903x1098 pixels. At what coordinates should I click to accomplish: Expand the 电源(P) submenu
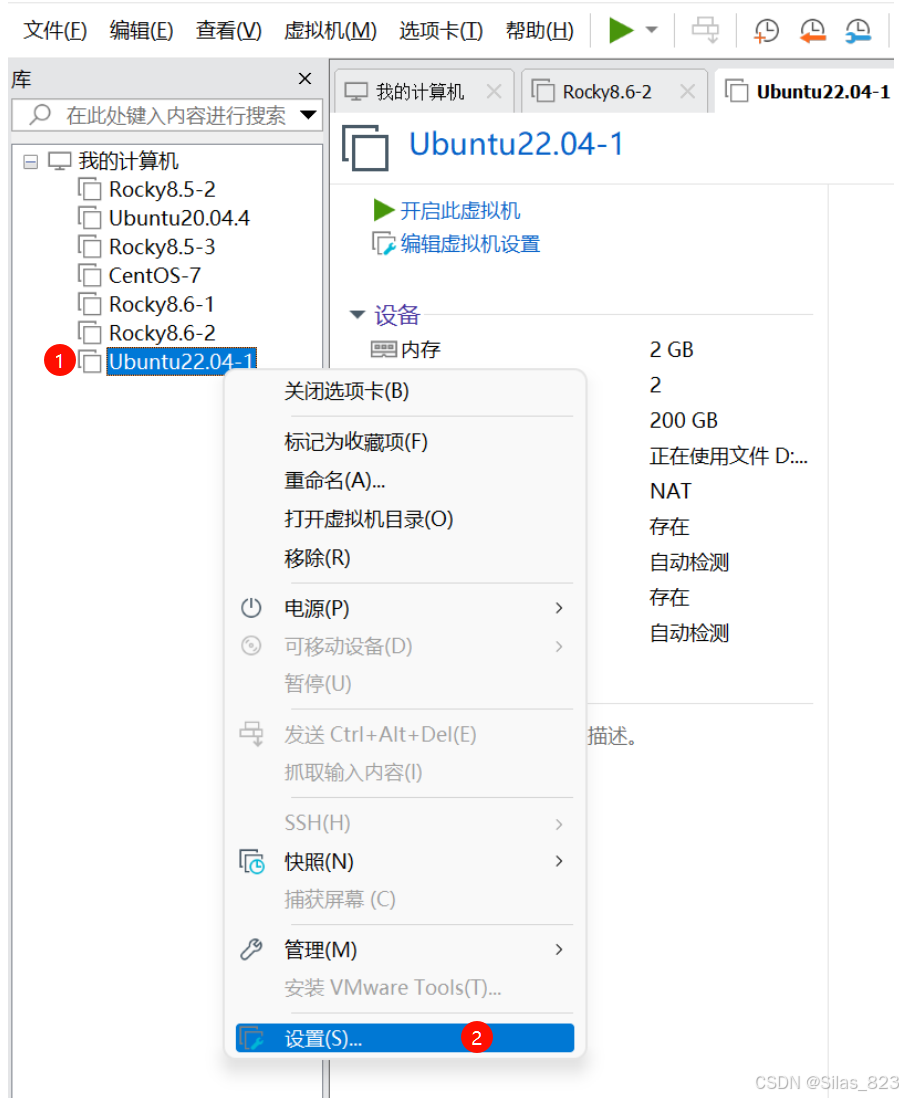405,609
